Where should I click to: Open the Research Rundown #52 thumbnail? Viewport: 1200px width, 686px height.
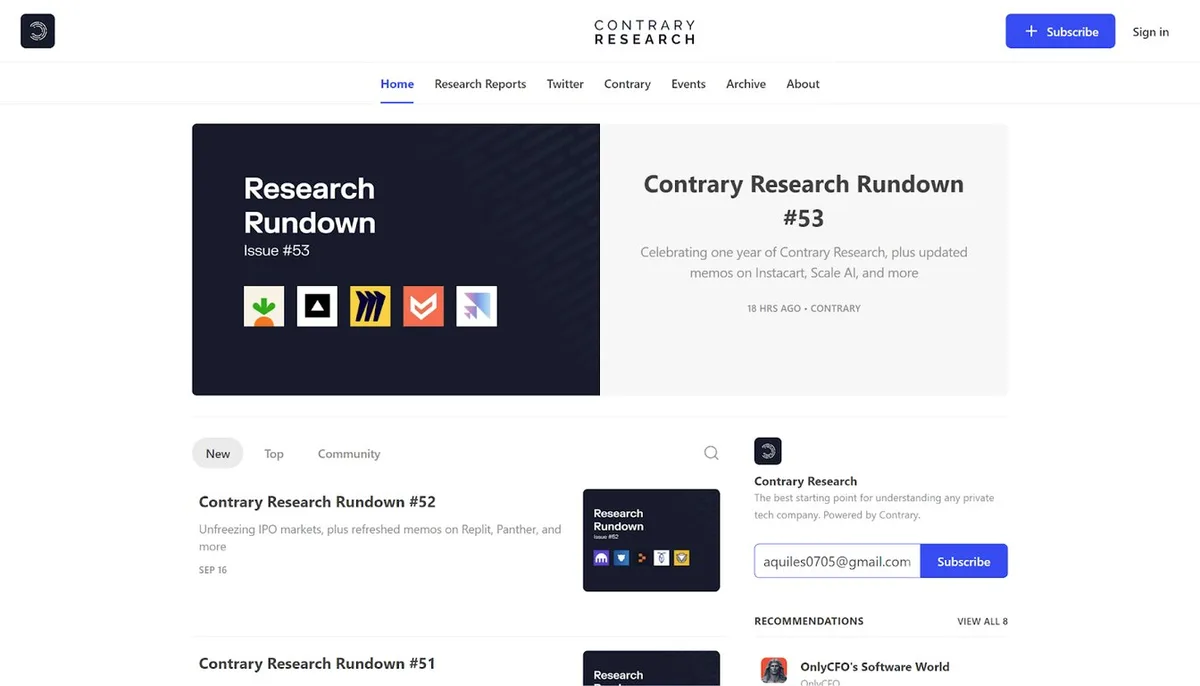(651, 540)
